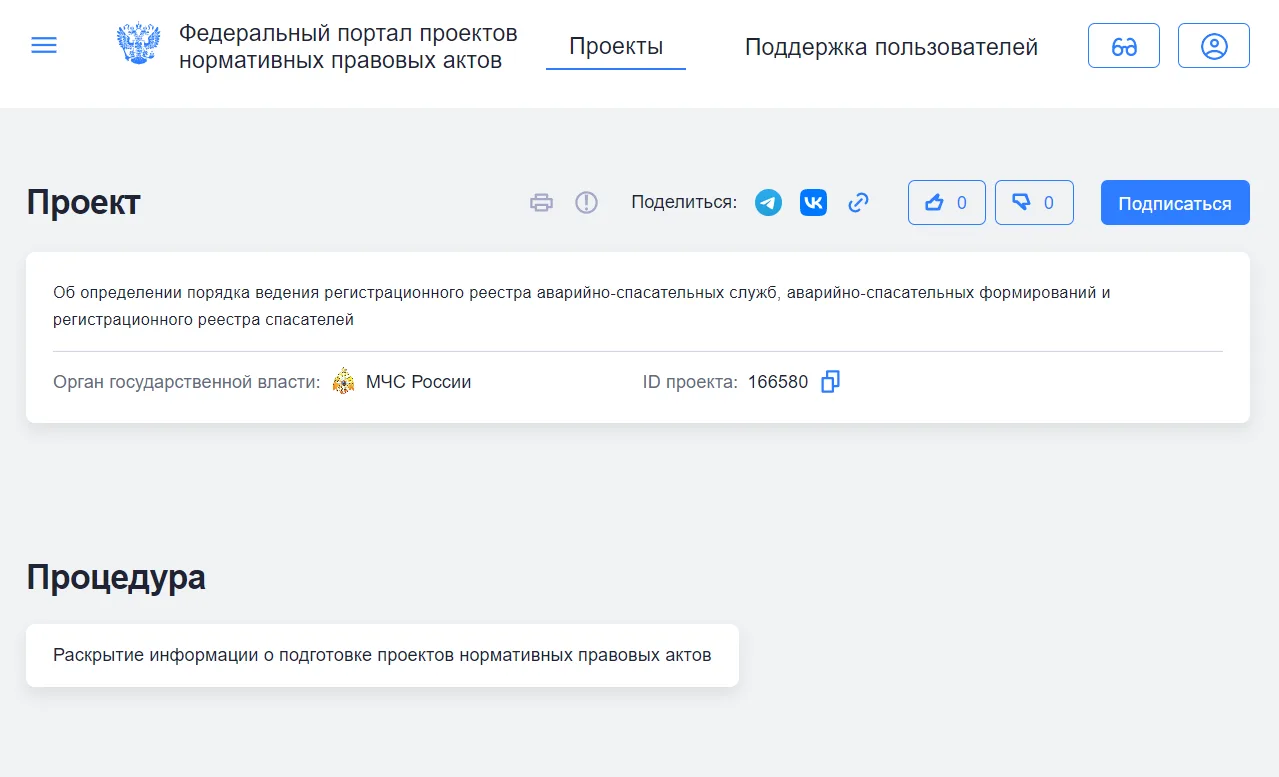Click the ID проекта label
The width and height of the screenshot is (1279, 777).
click(x=690, y=382)
